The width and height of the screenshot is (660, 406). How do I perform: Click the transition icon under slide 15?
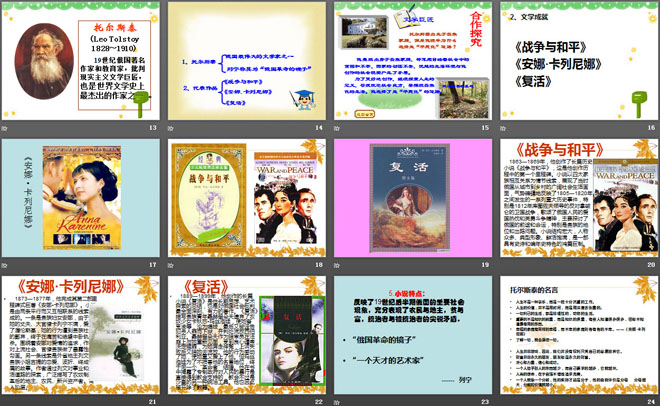337,128
